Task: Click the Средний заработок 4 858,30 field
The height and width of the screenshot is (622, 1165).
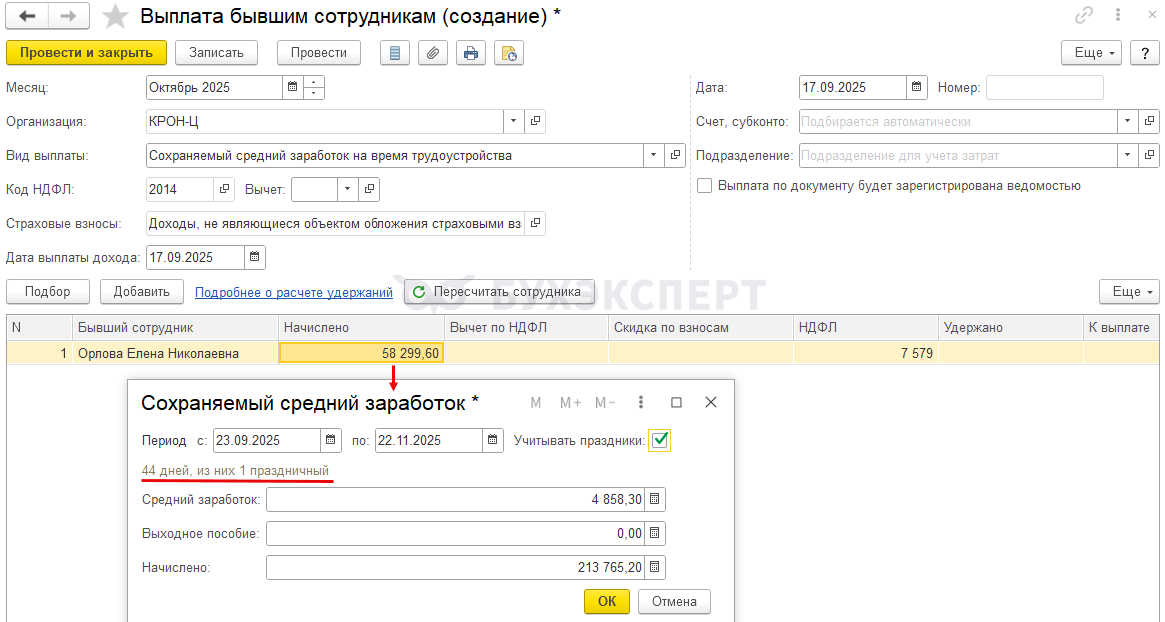Action: coord(455,499)
